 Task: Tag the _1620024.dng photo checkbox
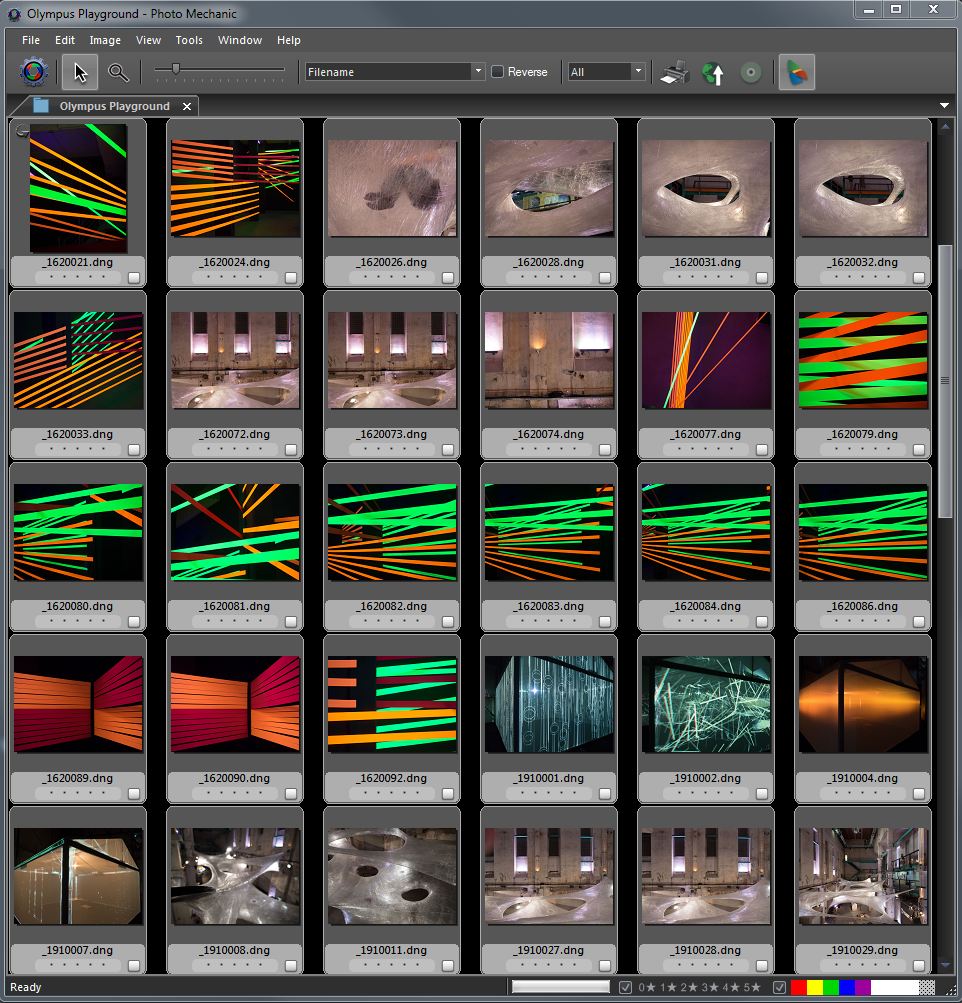click(291, 278)
